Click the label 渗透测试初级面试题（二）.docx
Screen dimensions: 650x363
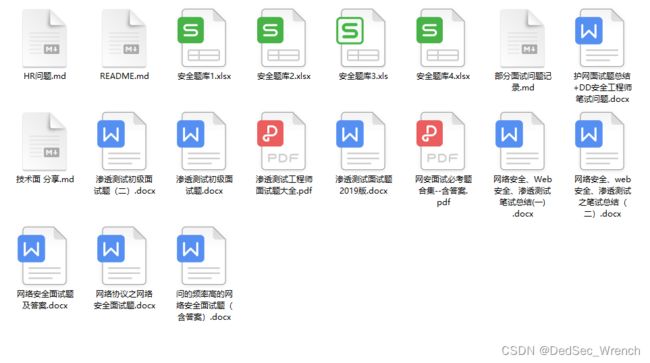click(124, 185)
